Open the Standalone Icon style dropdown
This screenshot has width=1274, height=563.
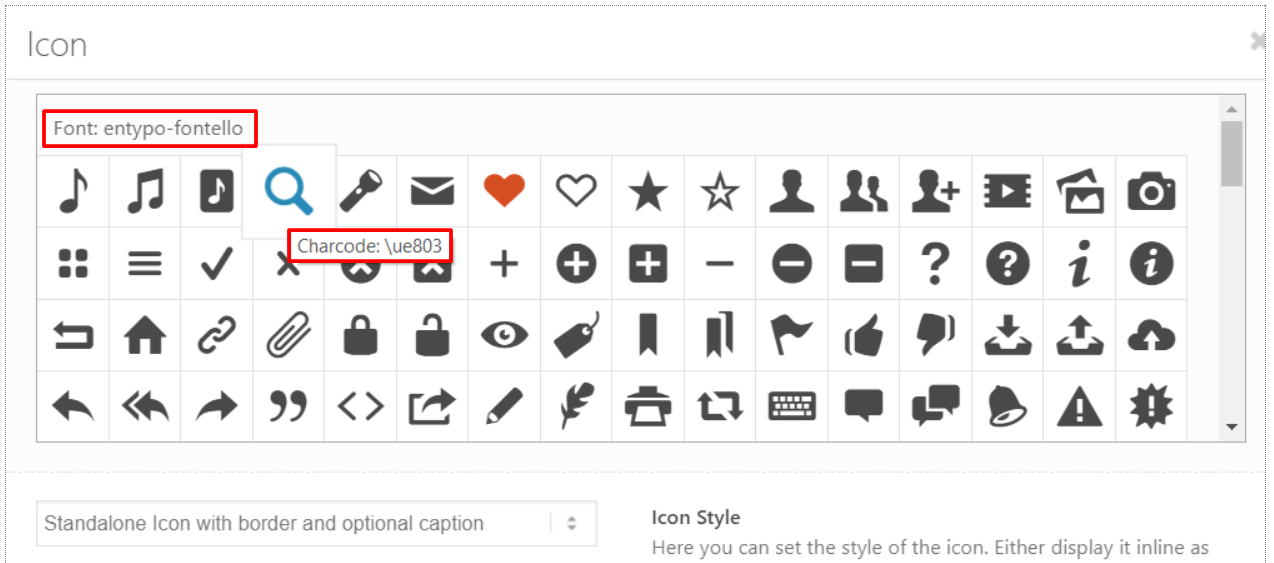tap(316, 523)
